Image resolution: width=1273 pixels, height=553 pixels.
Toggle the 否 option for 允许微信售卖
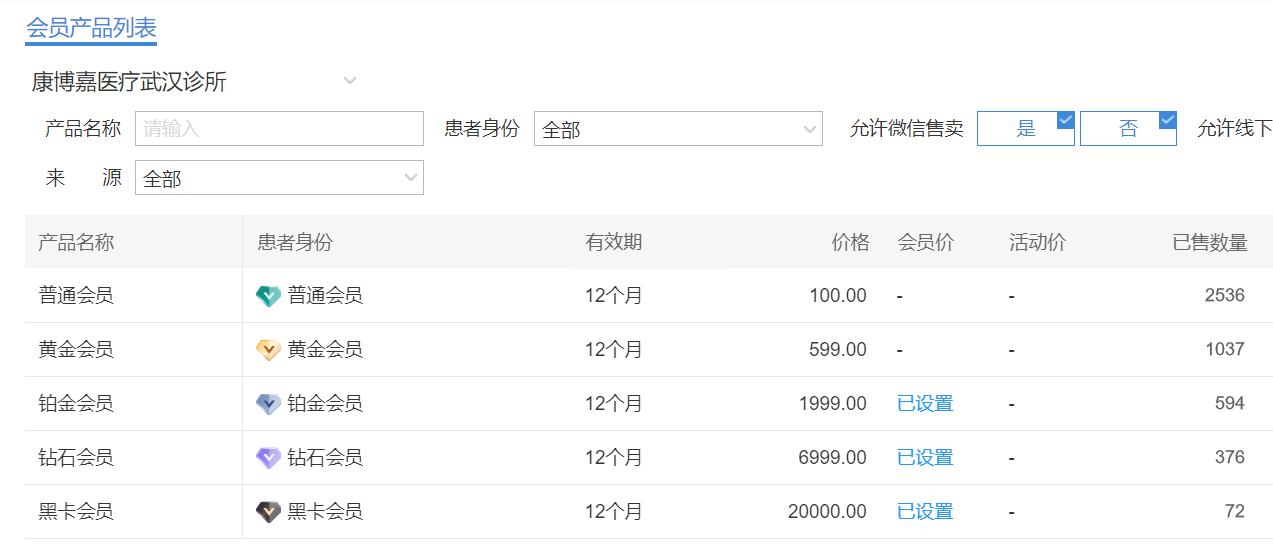[x=1127, y=129]
